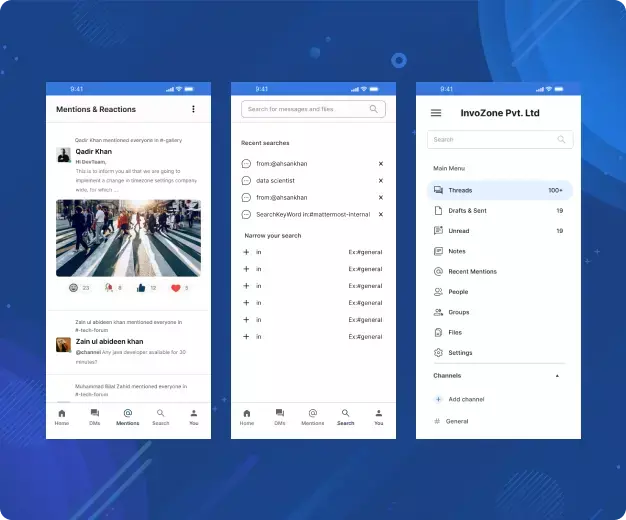Tap the smiley reaction showing 23

[x=74, y=288]
